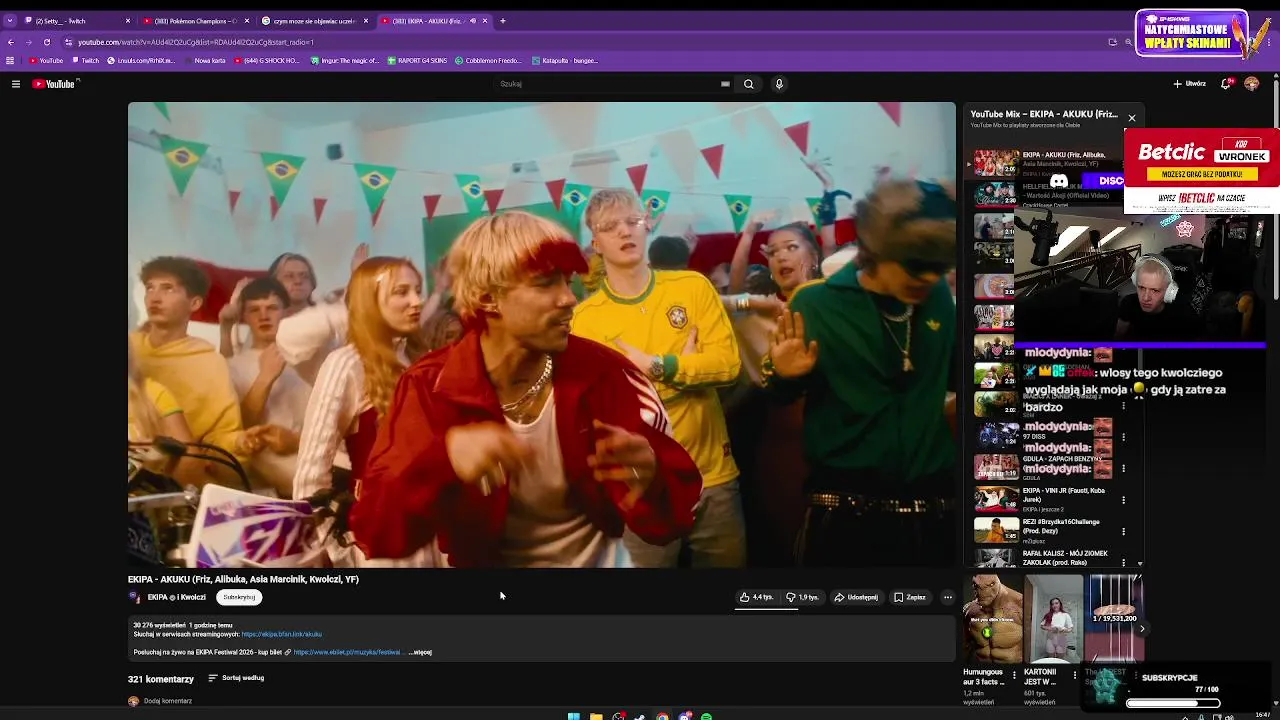Open the YouTube bookmark
This screenshot has height=720, width=1280.
[45, 61]
